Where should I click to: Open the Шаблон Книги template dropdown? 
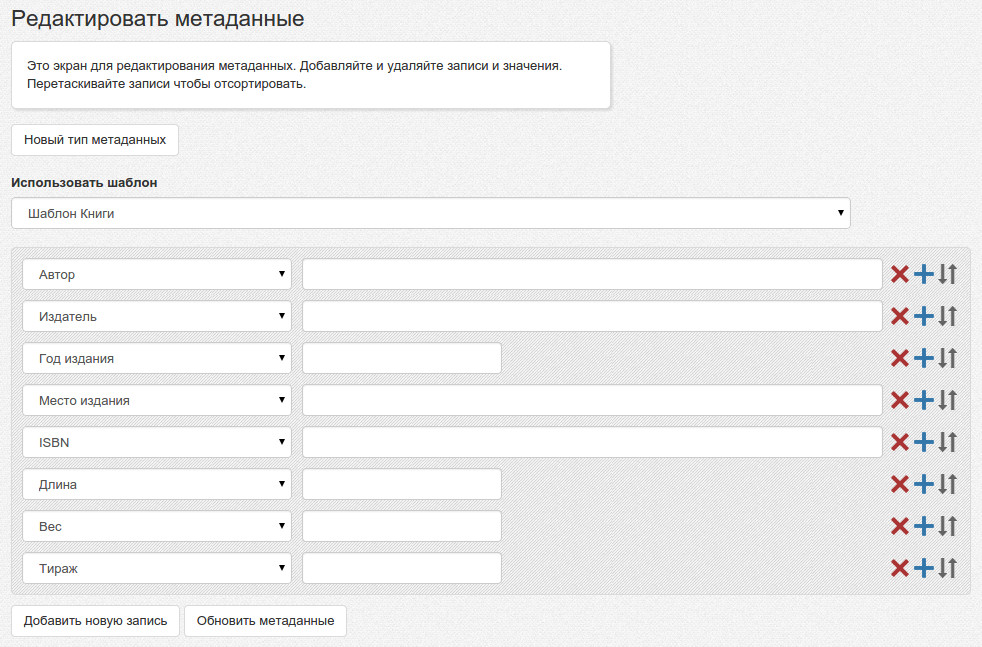click(430, 213)
